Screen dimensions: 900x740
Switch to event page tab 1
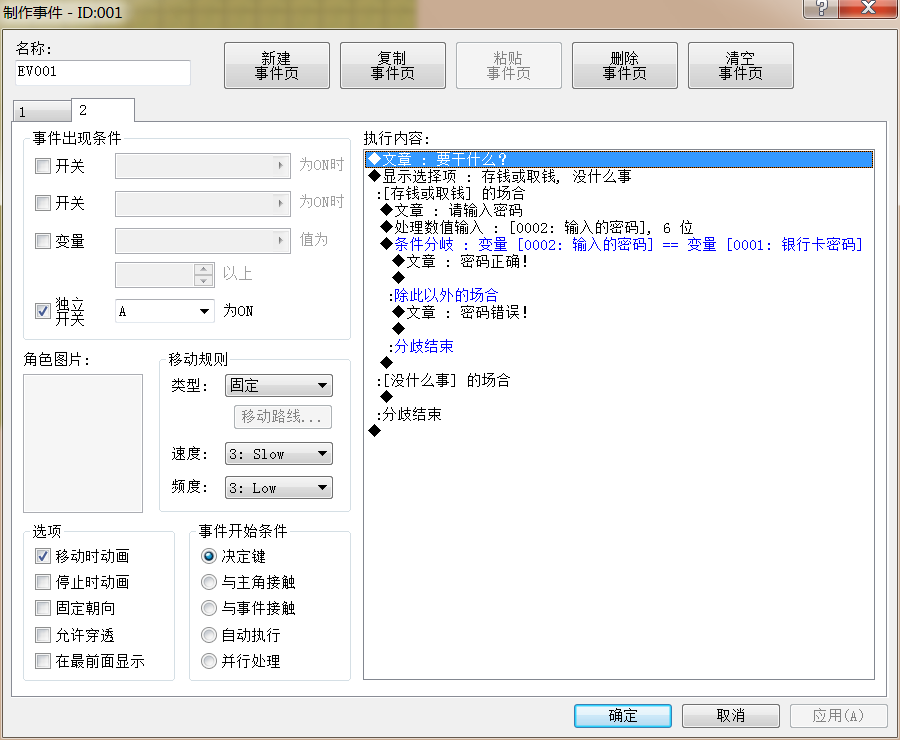click(42, 111)
